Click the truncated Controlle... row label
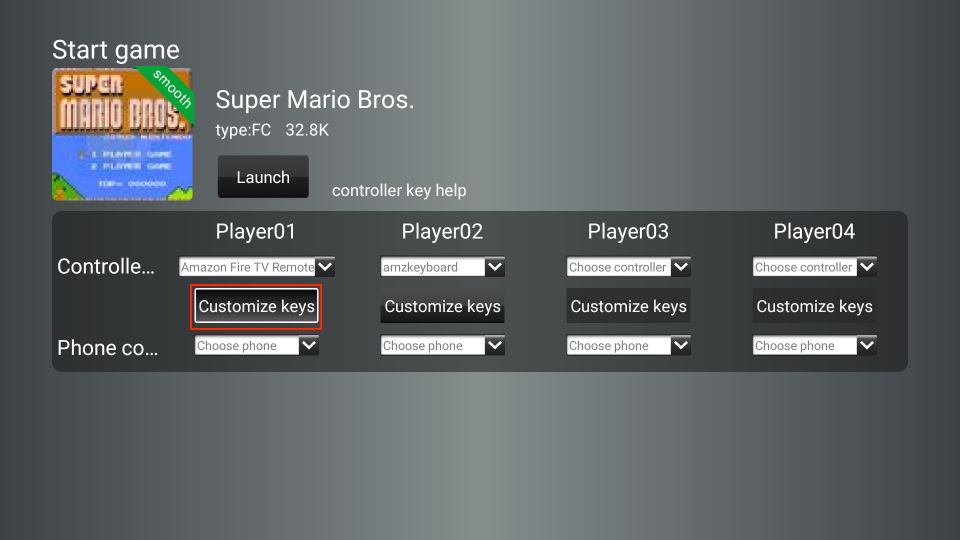The width and height of the screenshot is (960, 540). (106, 266)
